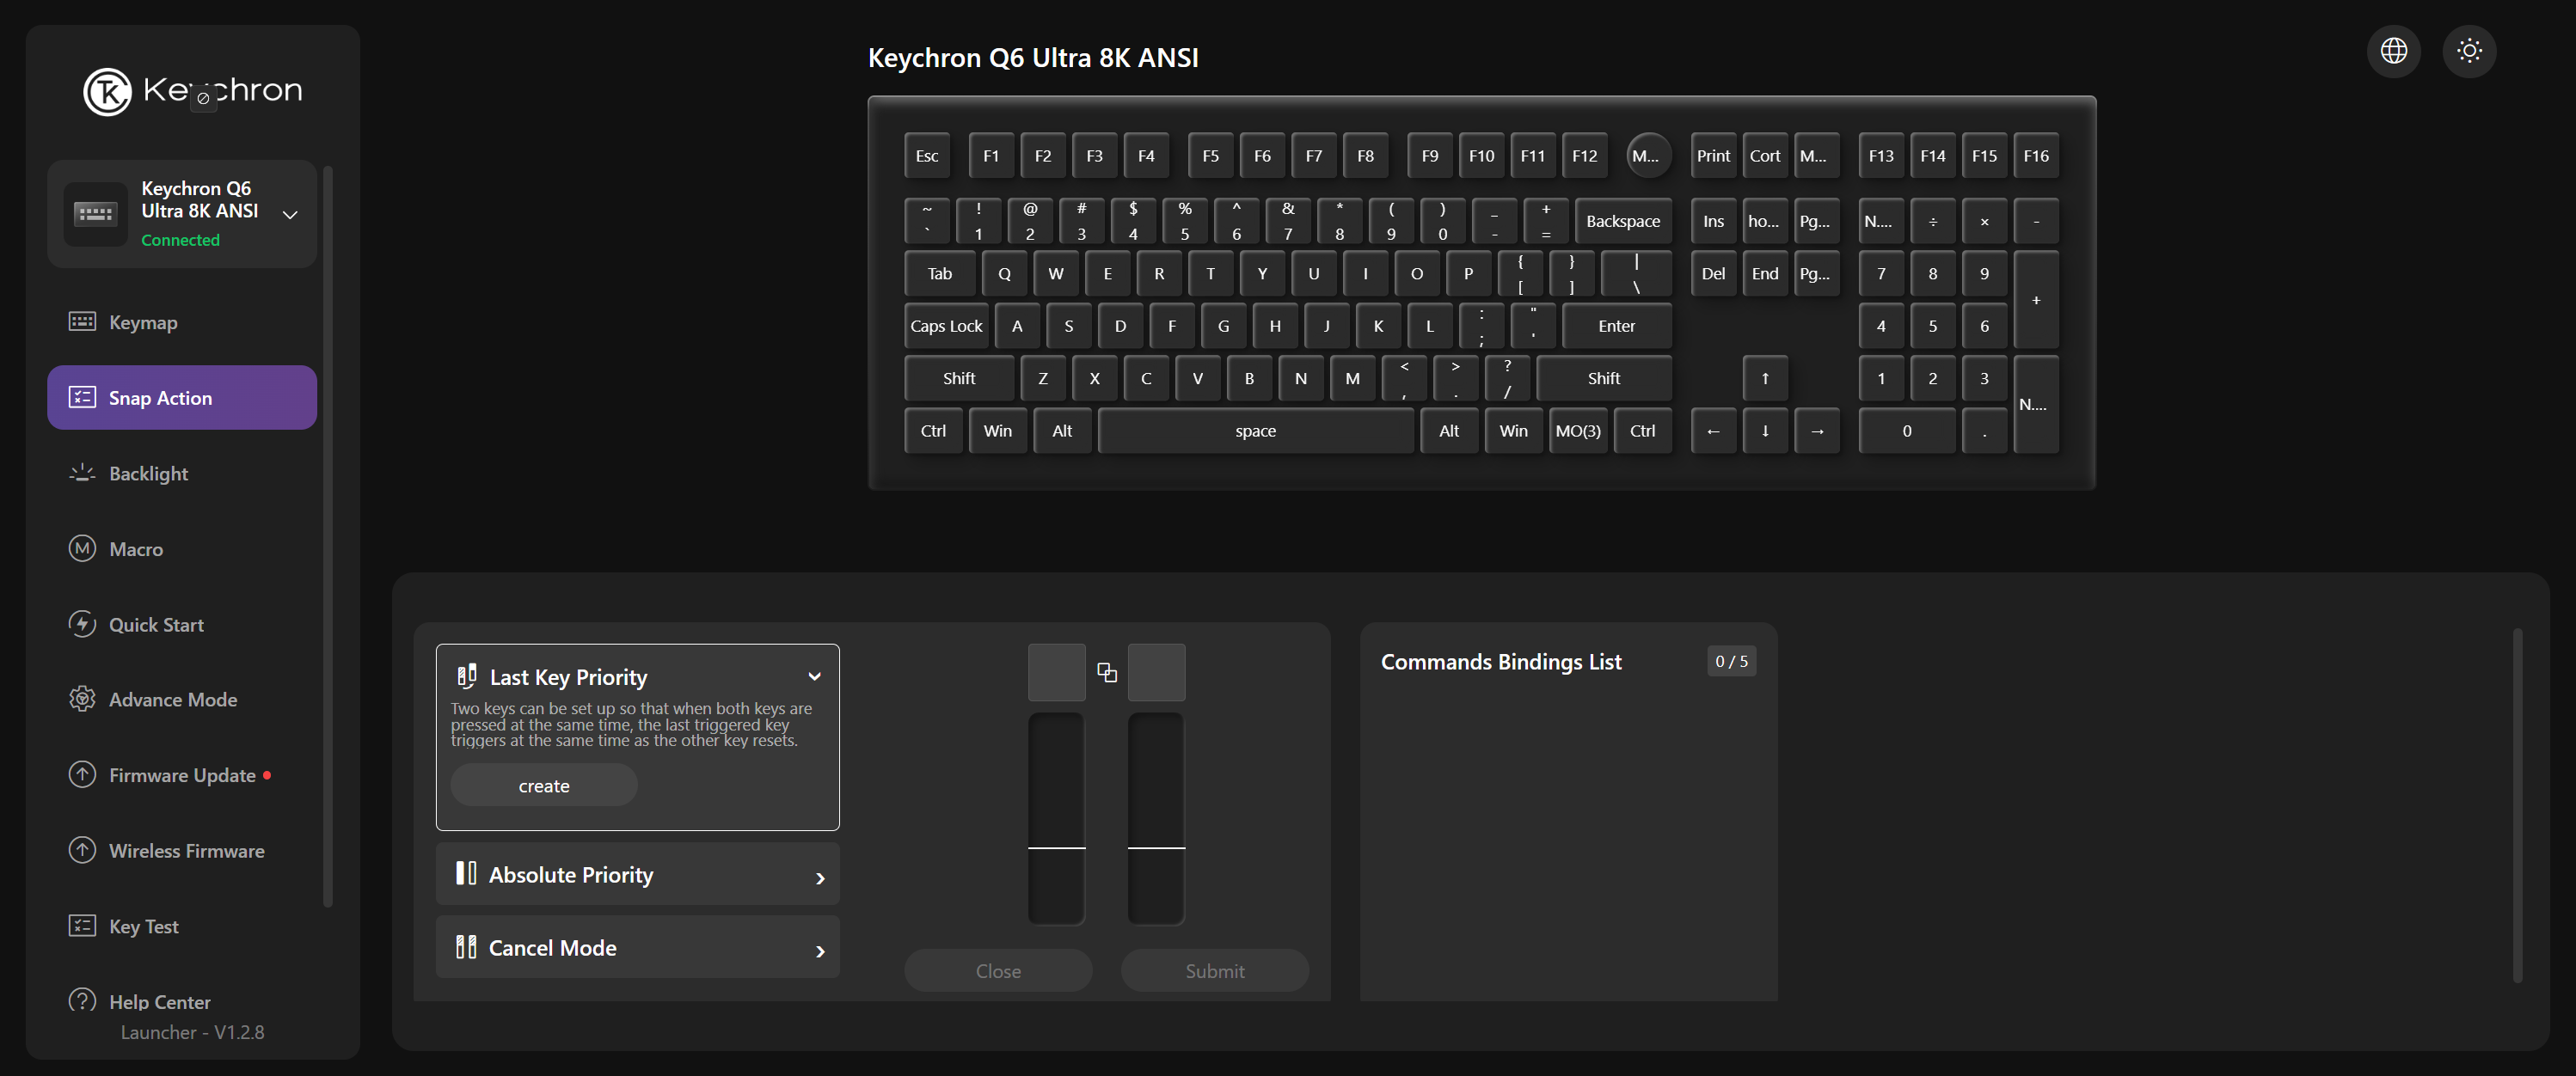Open the keyboard device selector dropdown
Viewport: 2576px width, 1076px height.
(x=290, y=214)
